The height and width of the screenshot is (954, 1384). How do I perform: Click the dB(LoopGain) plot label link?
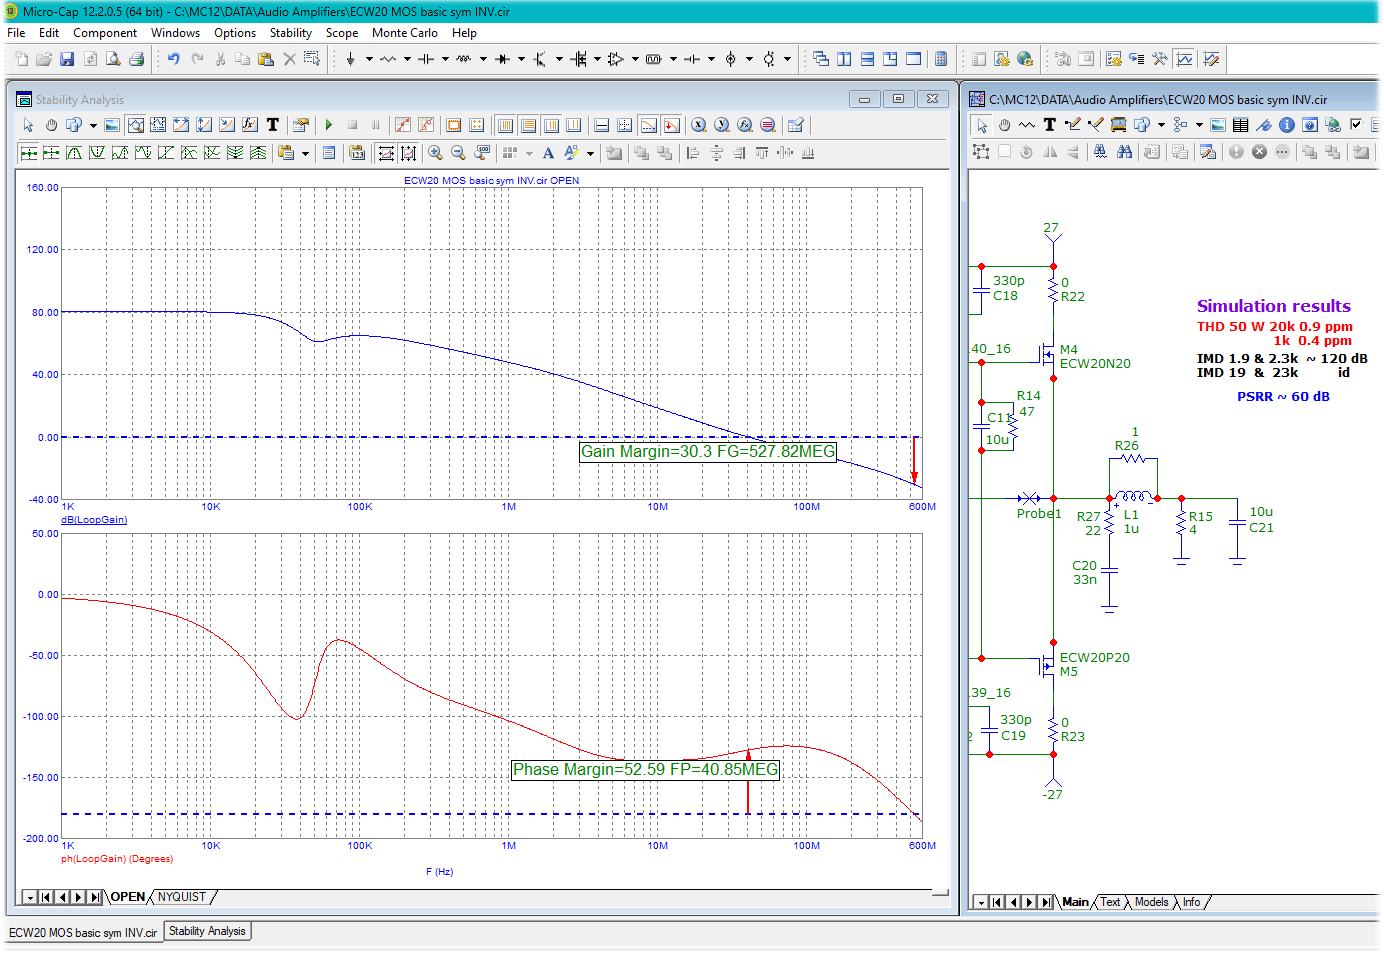94,520
